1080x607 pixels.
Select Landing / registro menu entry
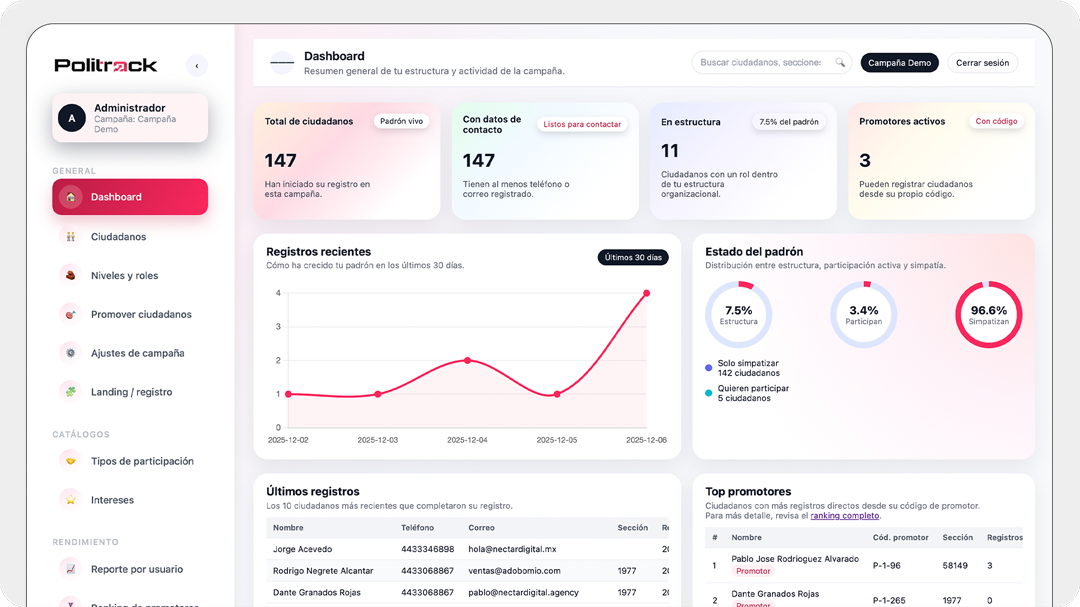click(130, 392)
